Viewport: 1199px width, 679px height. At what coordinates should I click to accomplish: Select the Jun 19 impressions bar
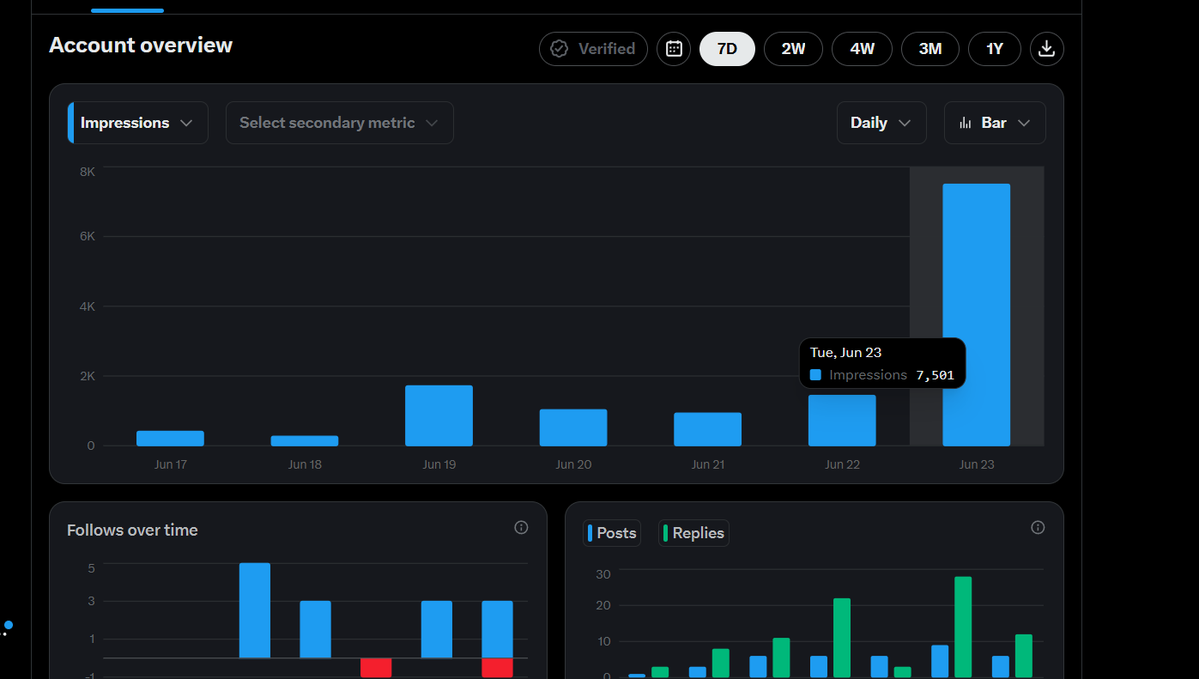tap(439, 415)
